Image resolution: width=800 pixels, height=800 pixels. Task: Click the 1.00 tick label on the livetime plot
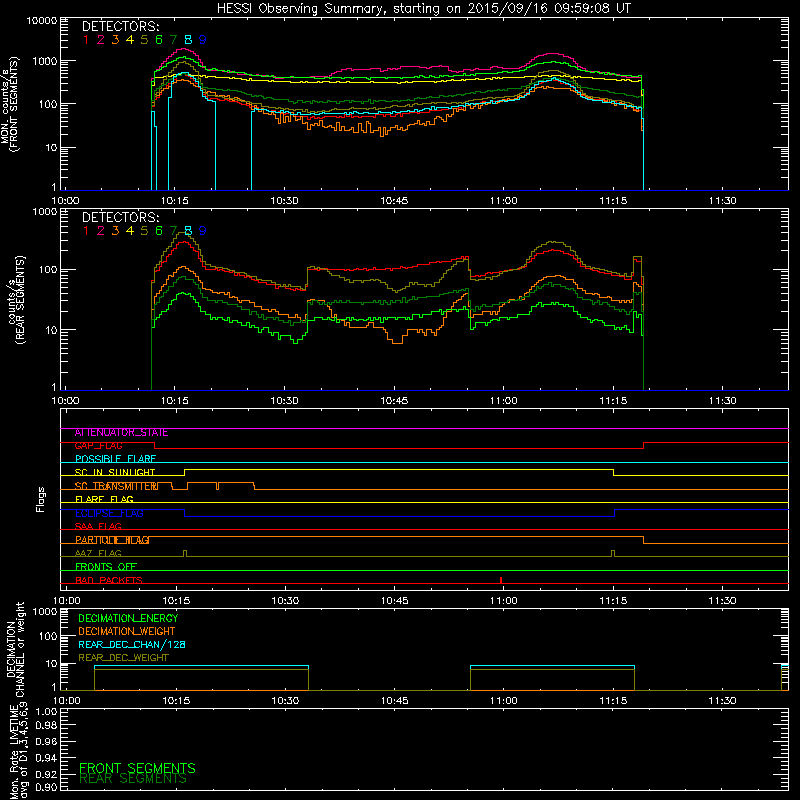pyautogui.click(x=46, y=711)
